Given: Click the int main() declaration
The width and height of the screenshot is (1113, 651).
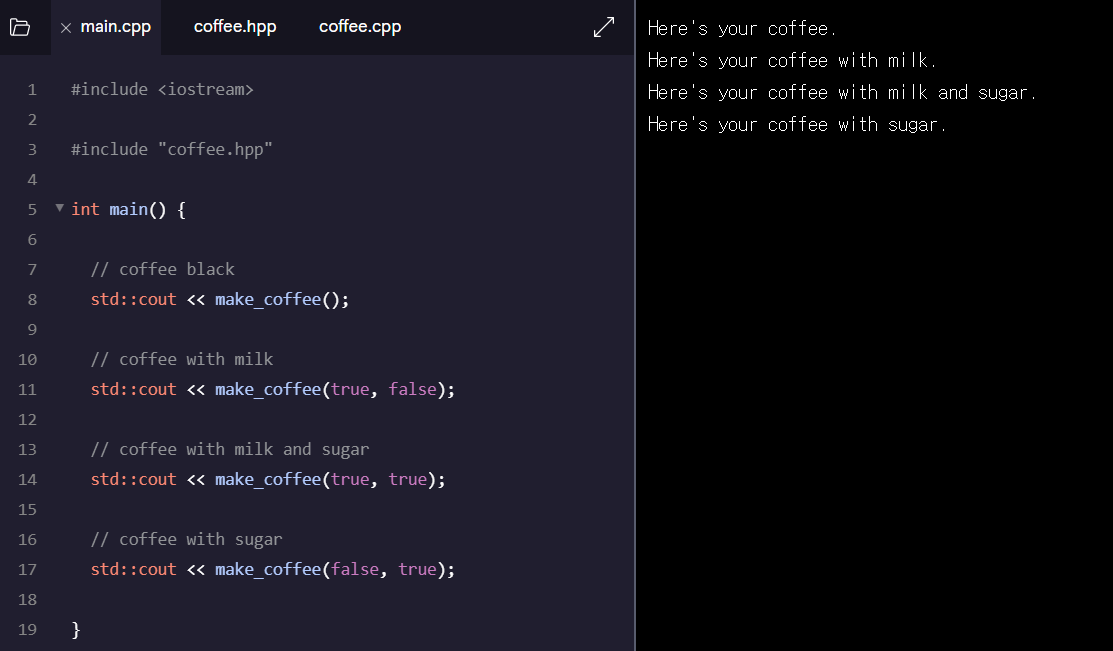Looking at the screenshot, I should click(x=128, y=209).
